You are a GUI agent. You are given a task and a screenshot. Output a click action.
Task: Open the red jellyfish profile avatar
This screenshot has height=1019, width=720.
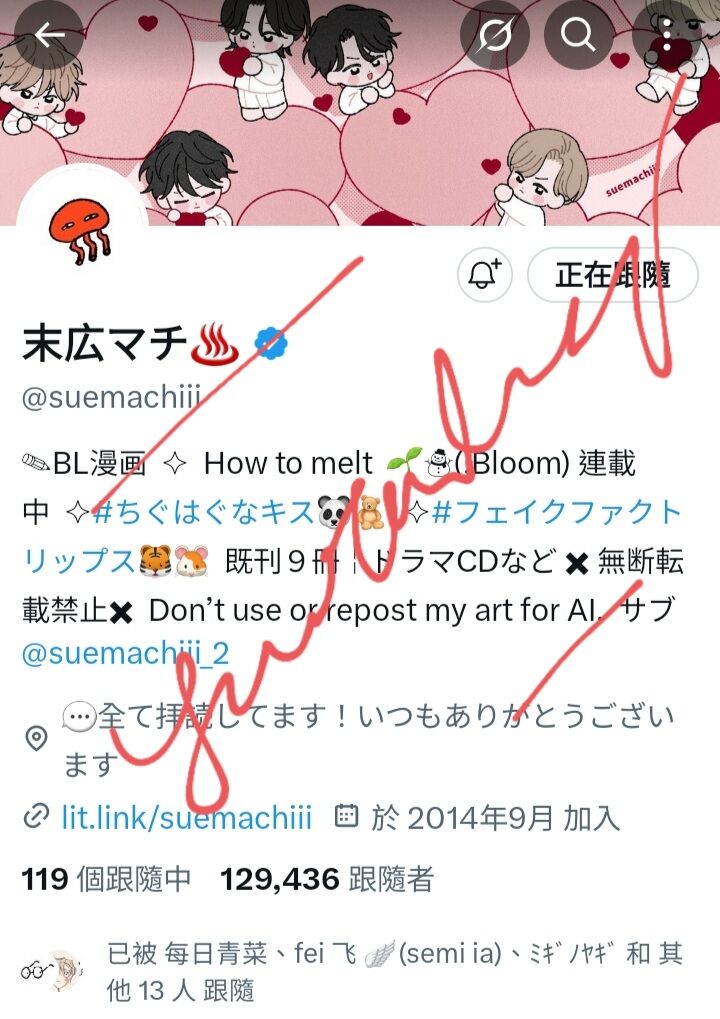tap(82, 227)
